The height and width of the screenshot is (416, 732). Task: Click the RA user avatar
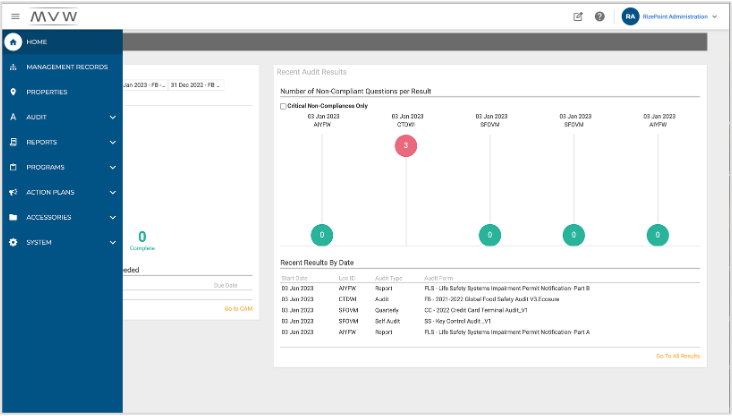tap(630, 16)
